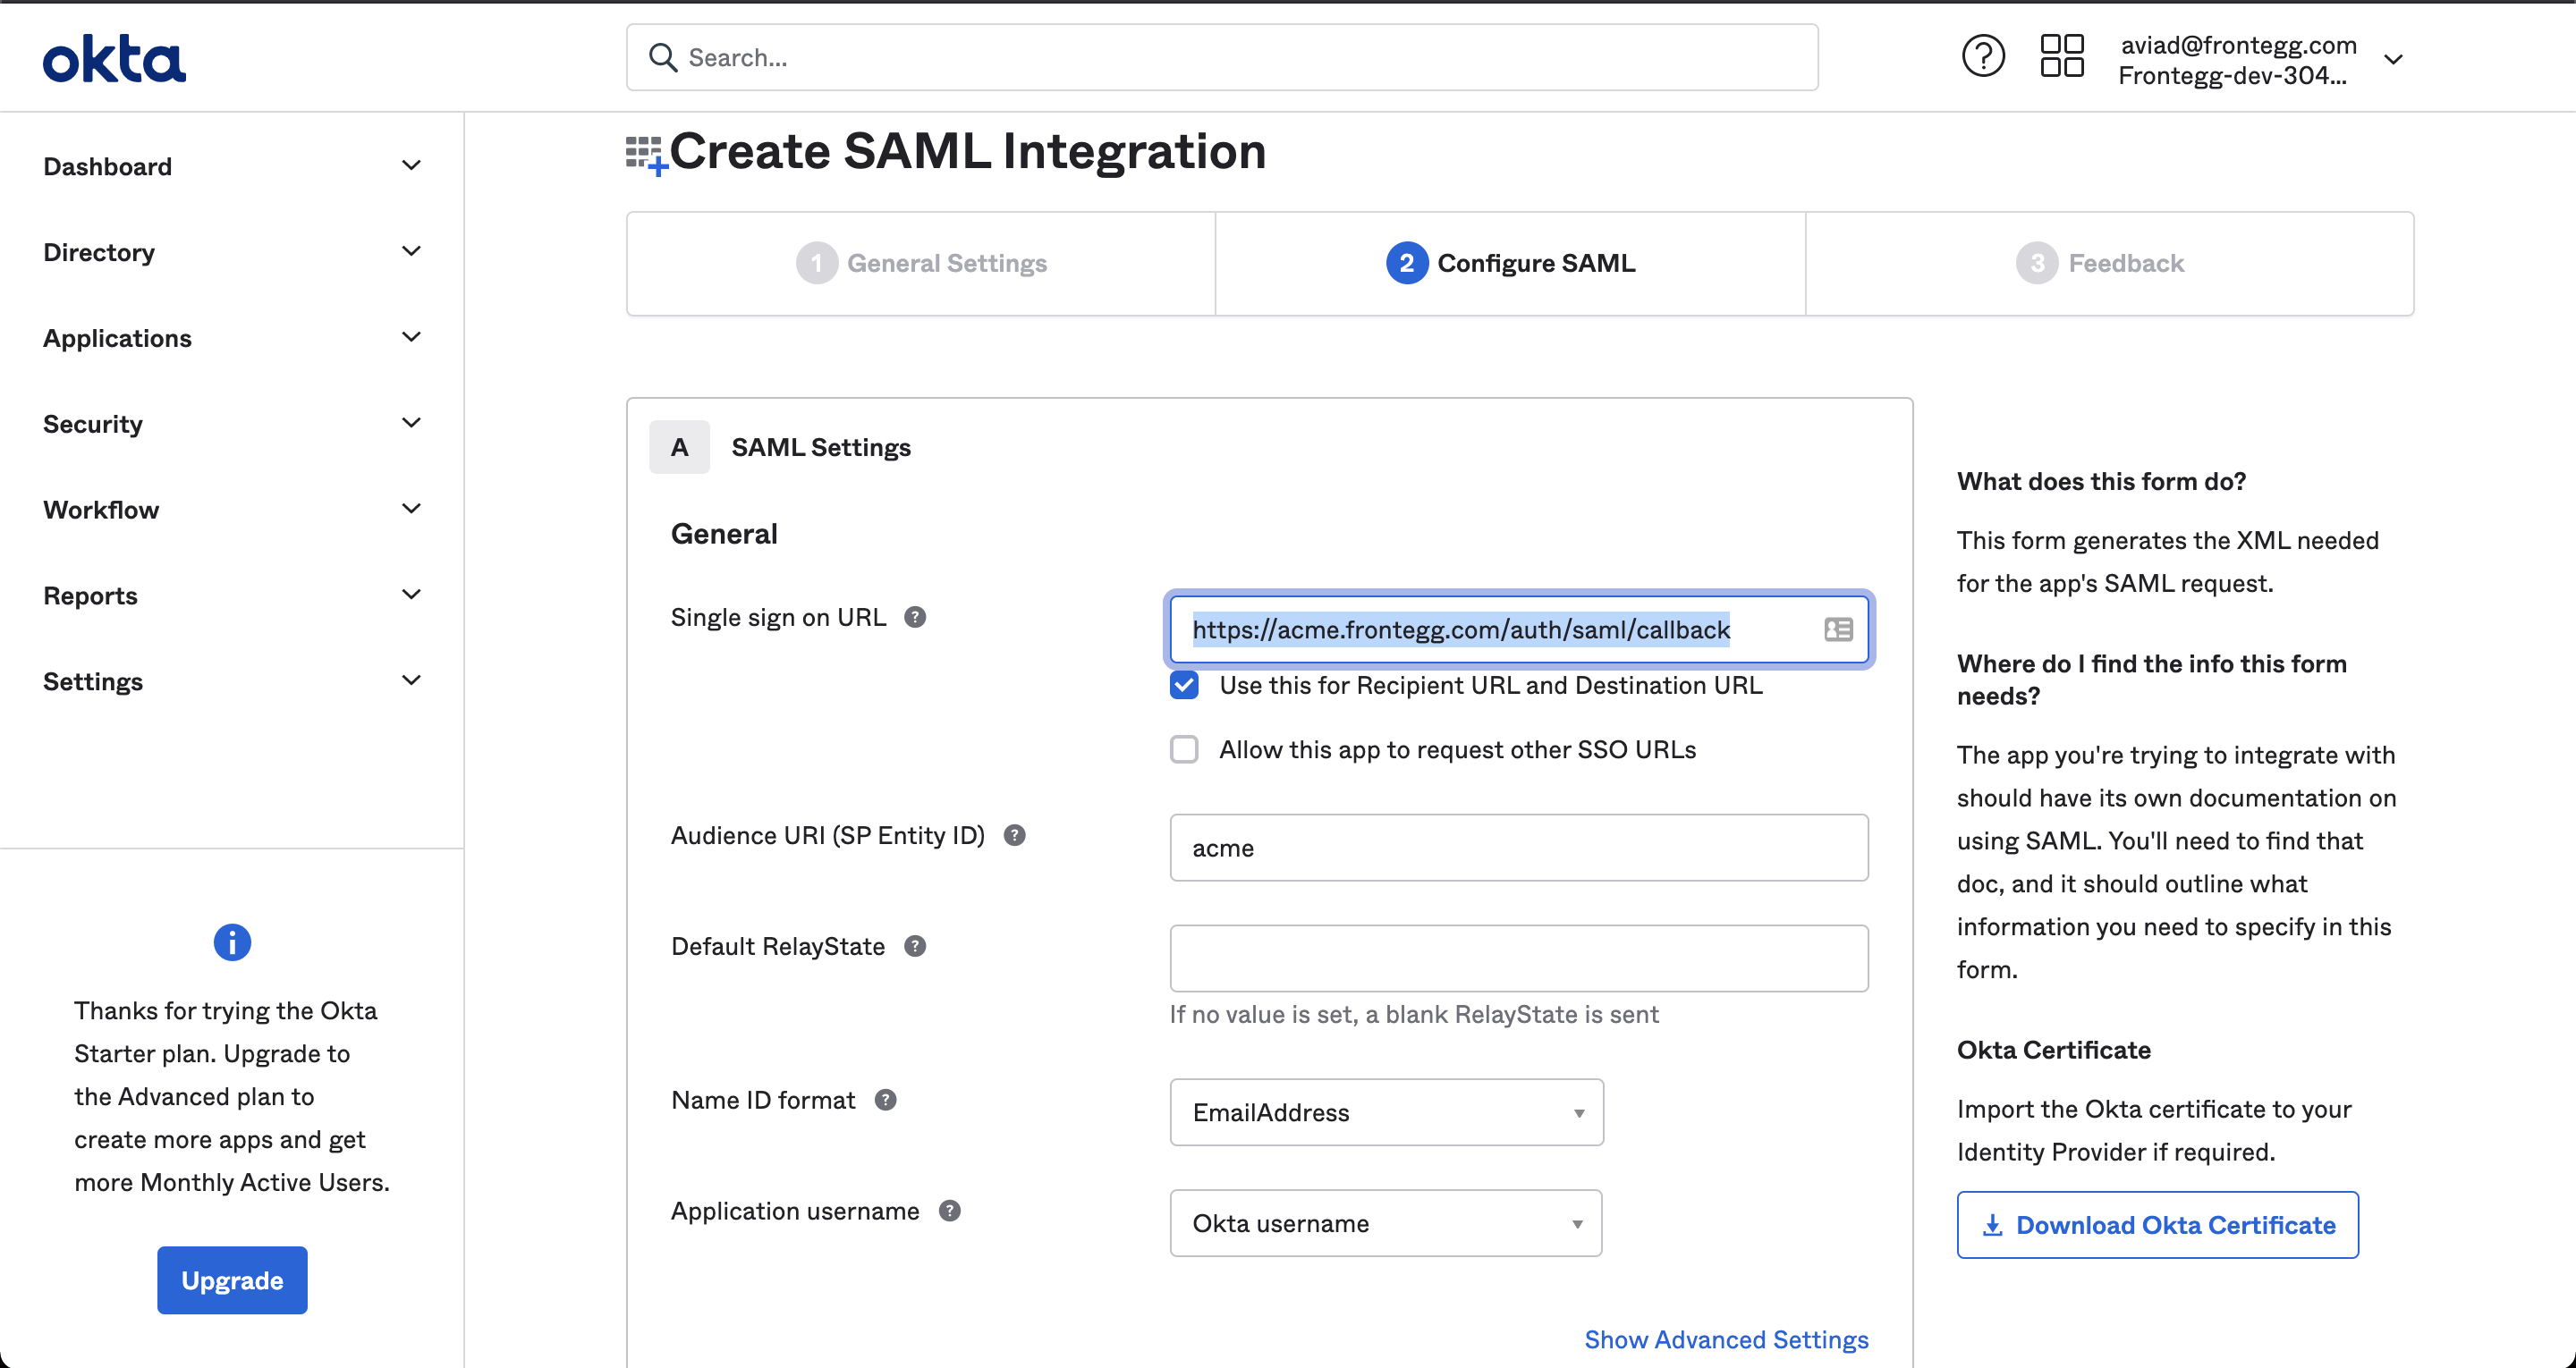Viewport: 2576px width, 1368px height.
Task: Uncheck Use this for Recipient URL checkbox
Action: 1184,685
